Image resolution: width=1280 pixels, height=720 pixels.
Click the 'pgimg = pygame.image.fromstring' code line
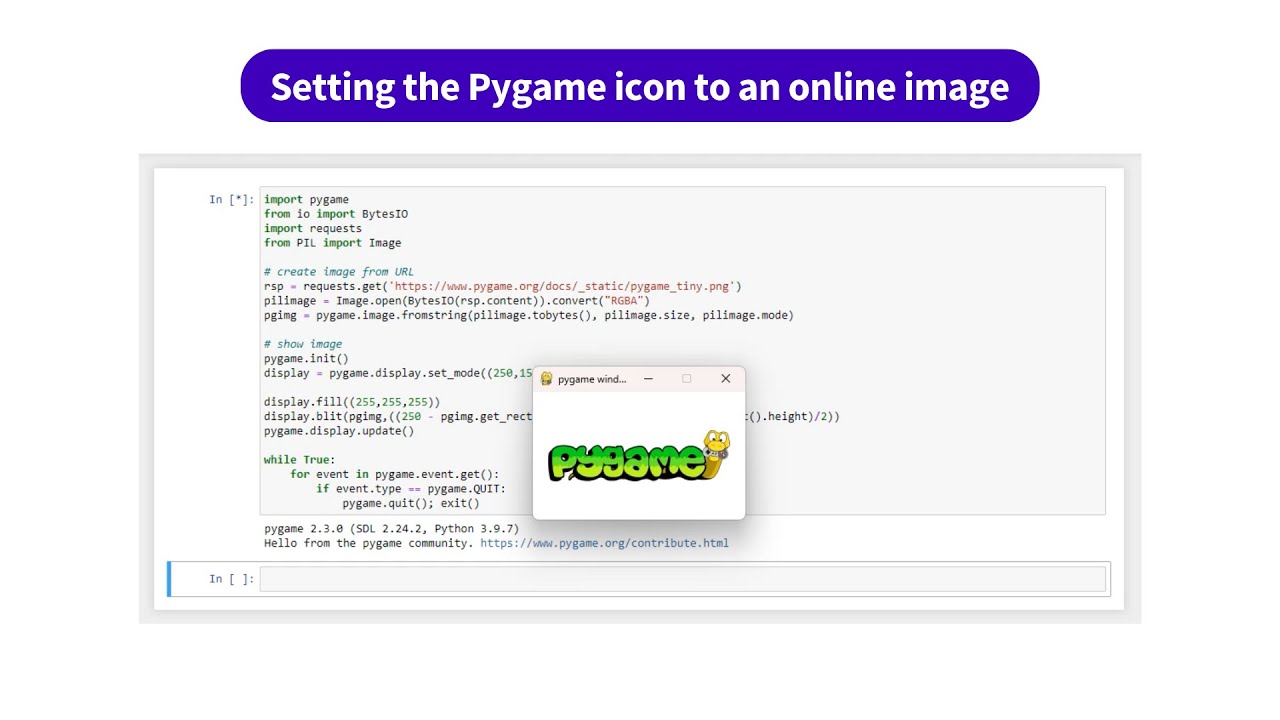(529, 315)
